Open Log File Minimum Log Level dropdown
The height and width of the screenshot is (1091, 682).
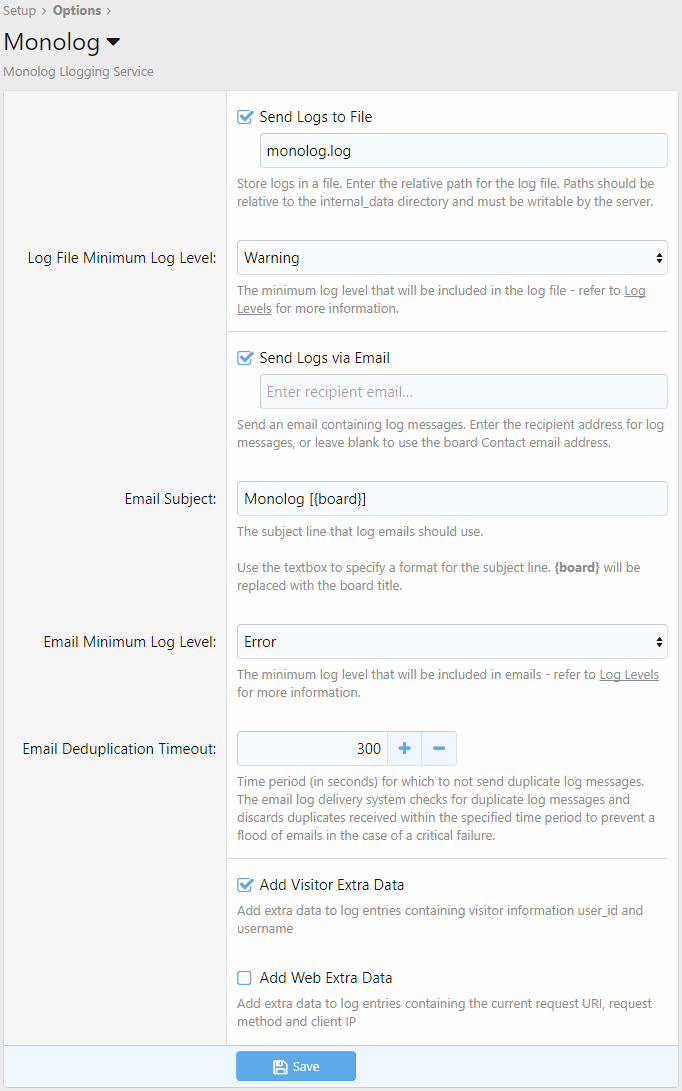pyautogui.click(x=452, y=258)
